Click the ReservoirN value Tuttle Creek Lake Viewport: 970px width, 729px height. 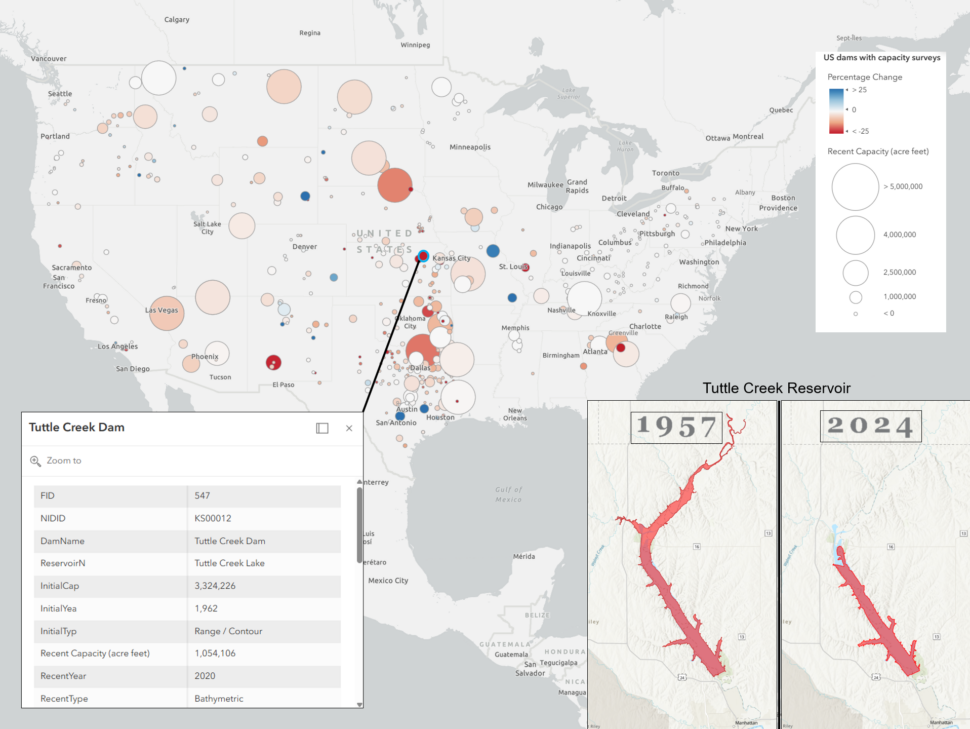pyautogui.click(x=230, y=563)
